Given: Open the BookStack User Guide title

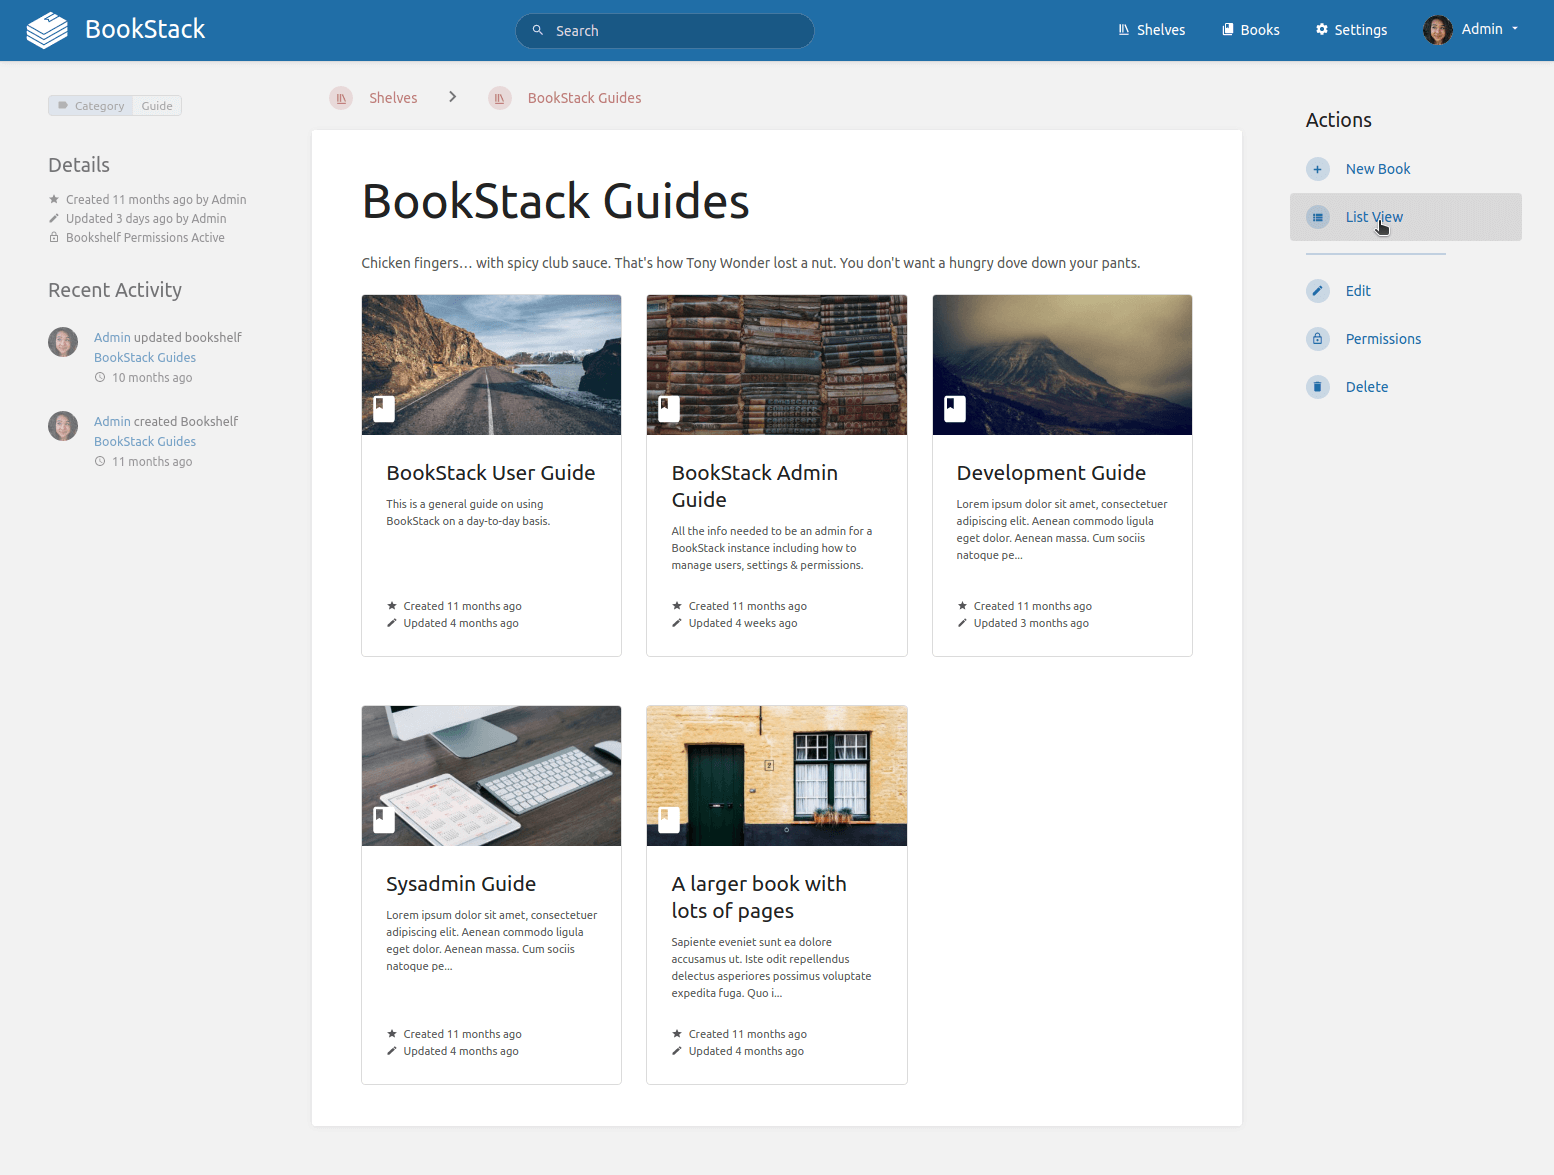Looking at the screenshot, I should click(491, 473).
